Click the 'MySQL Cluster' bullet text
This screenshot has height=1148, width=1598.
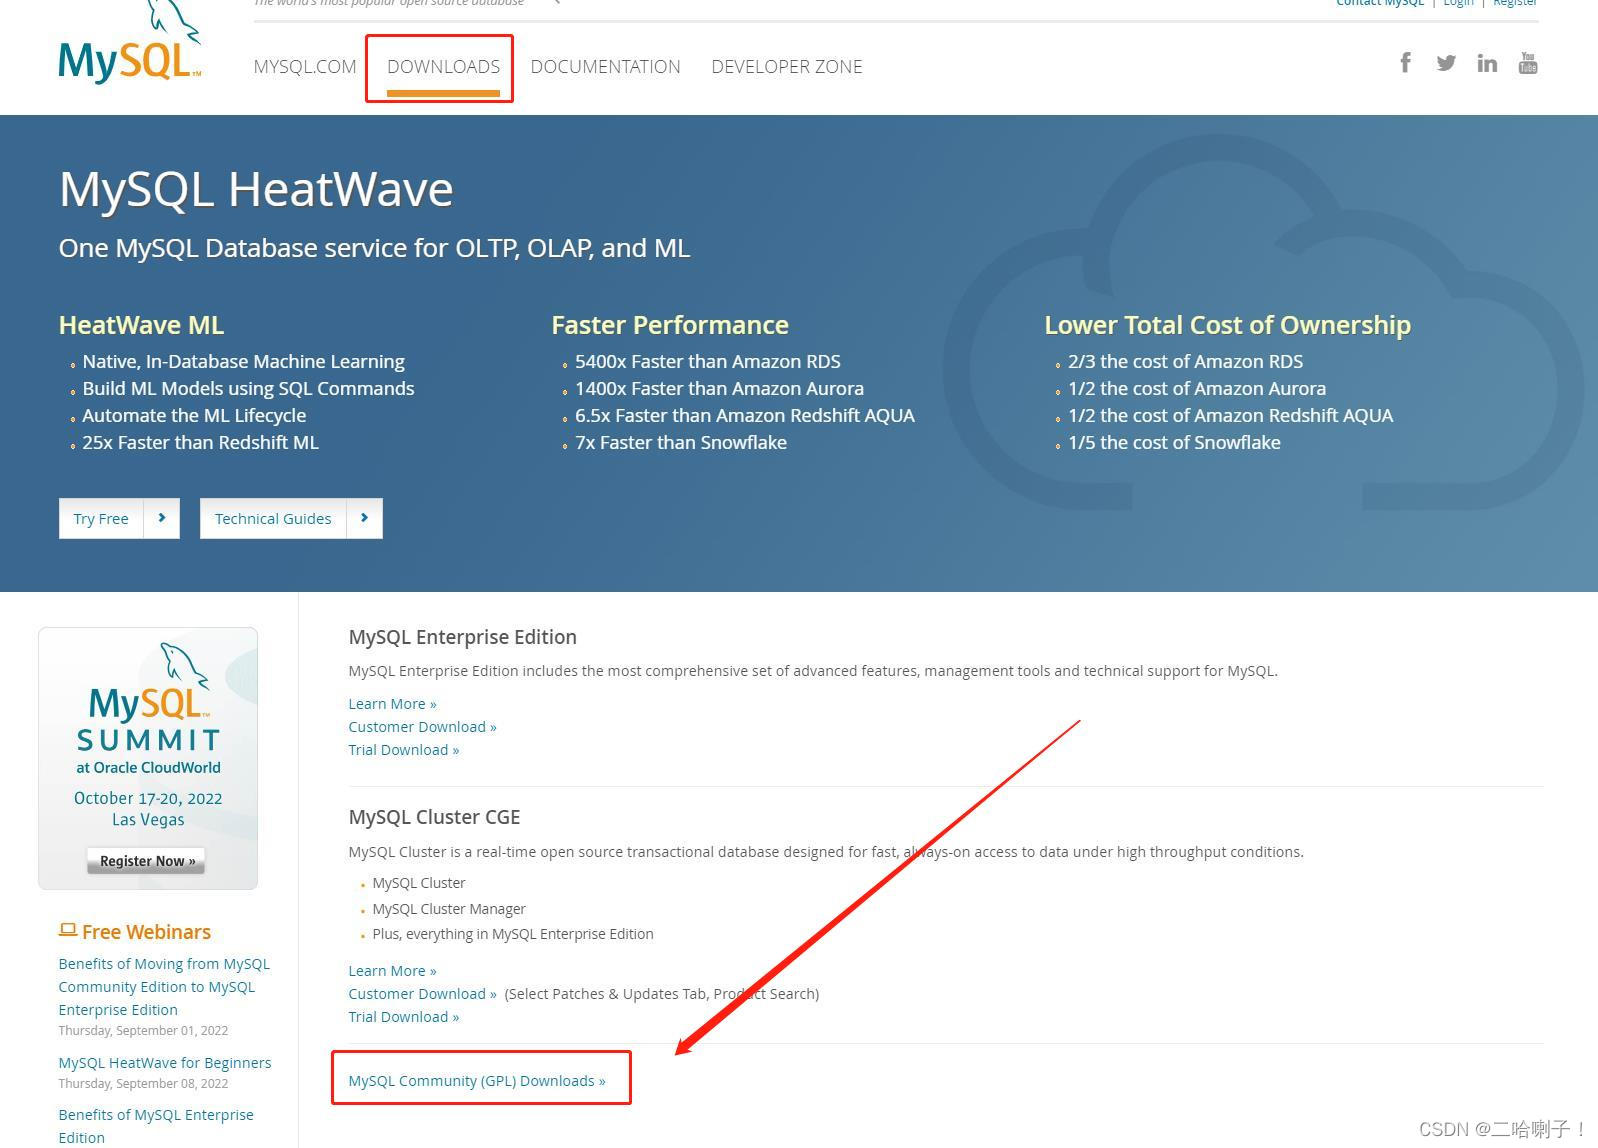point(419,883)
